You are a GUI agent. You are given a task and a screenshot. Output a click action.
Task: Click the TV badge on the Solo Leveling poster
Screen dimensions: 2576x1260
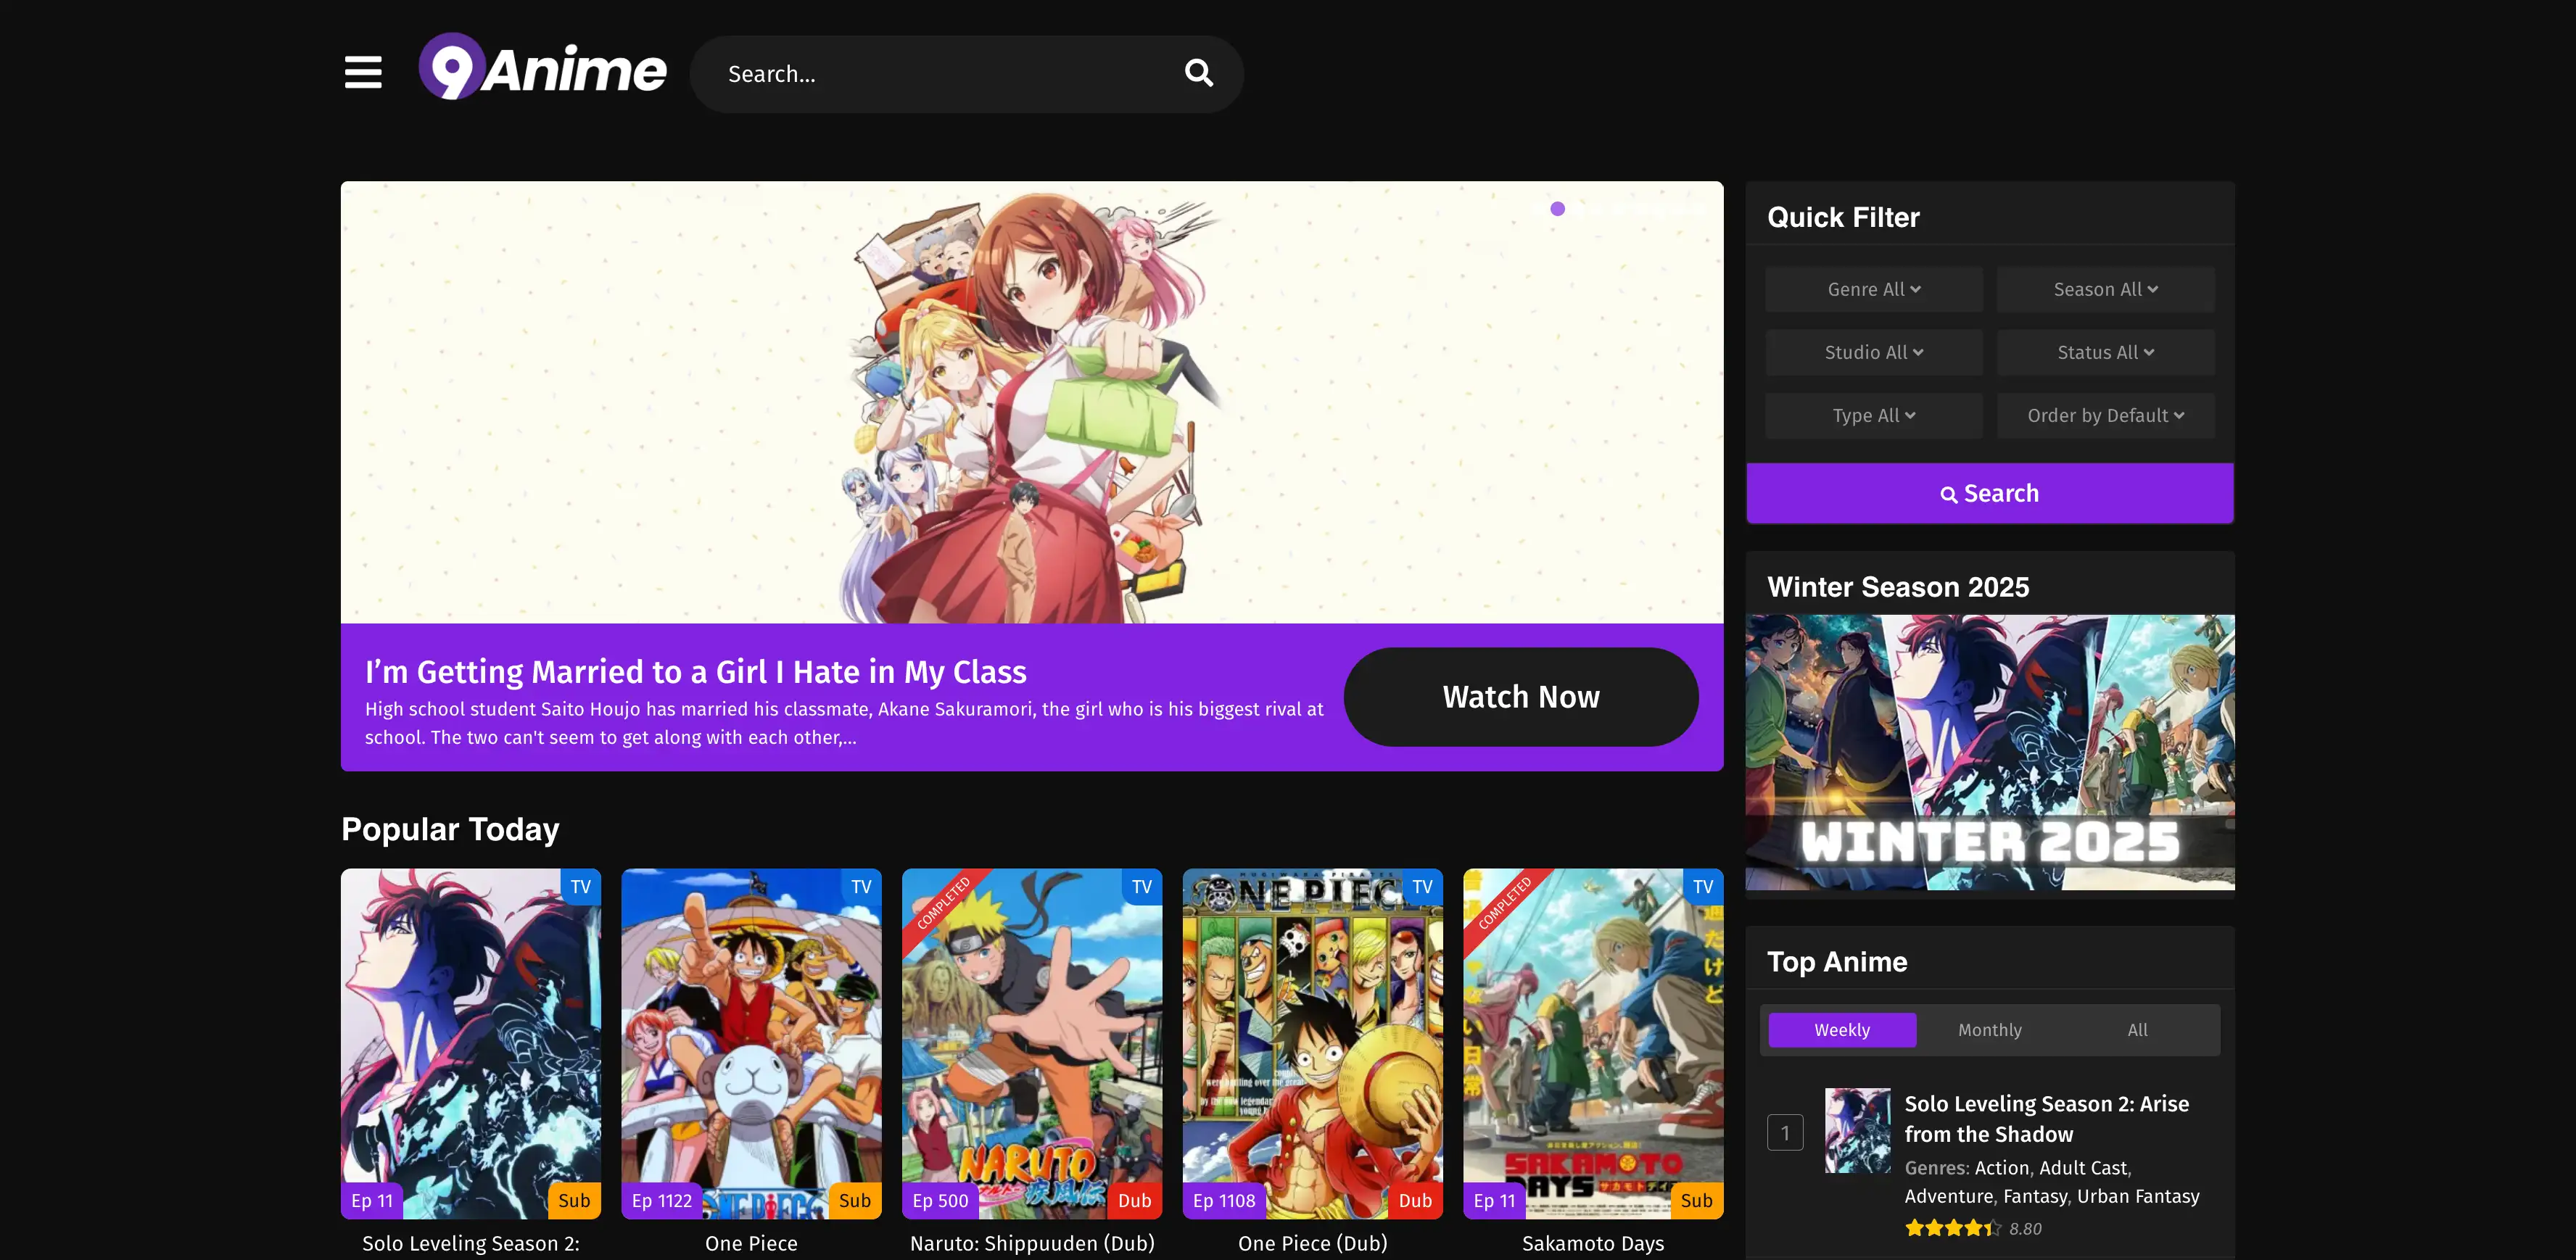(x=580, y=886)
